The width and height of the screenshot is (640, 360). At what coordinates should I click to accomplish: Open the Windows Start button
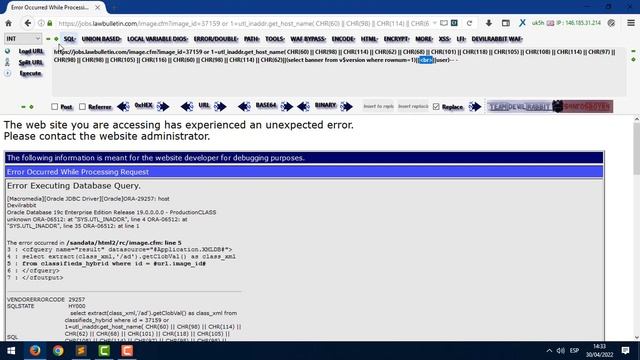pos(11,351)
